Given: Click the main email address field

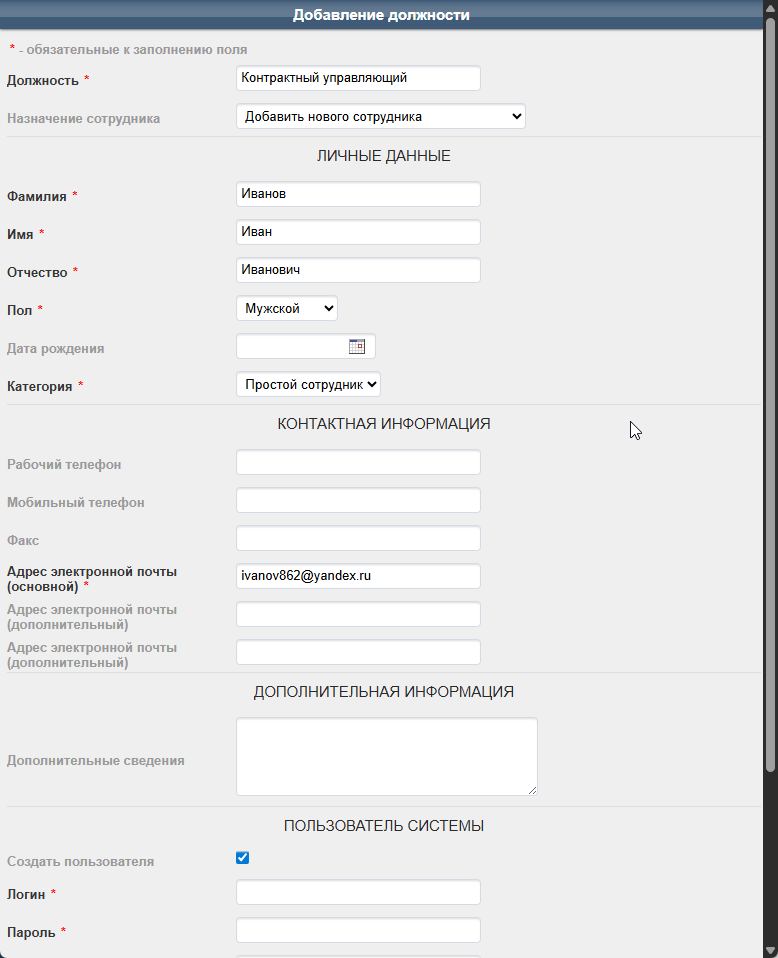Looking at the screenshot, I should pyautogui.click(x=358, y=577).
